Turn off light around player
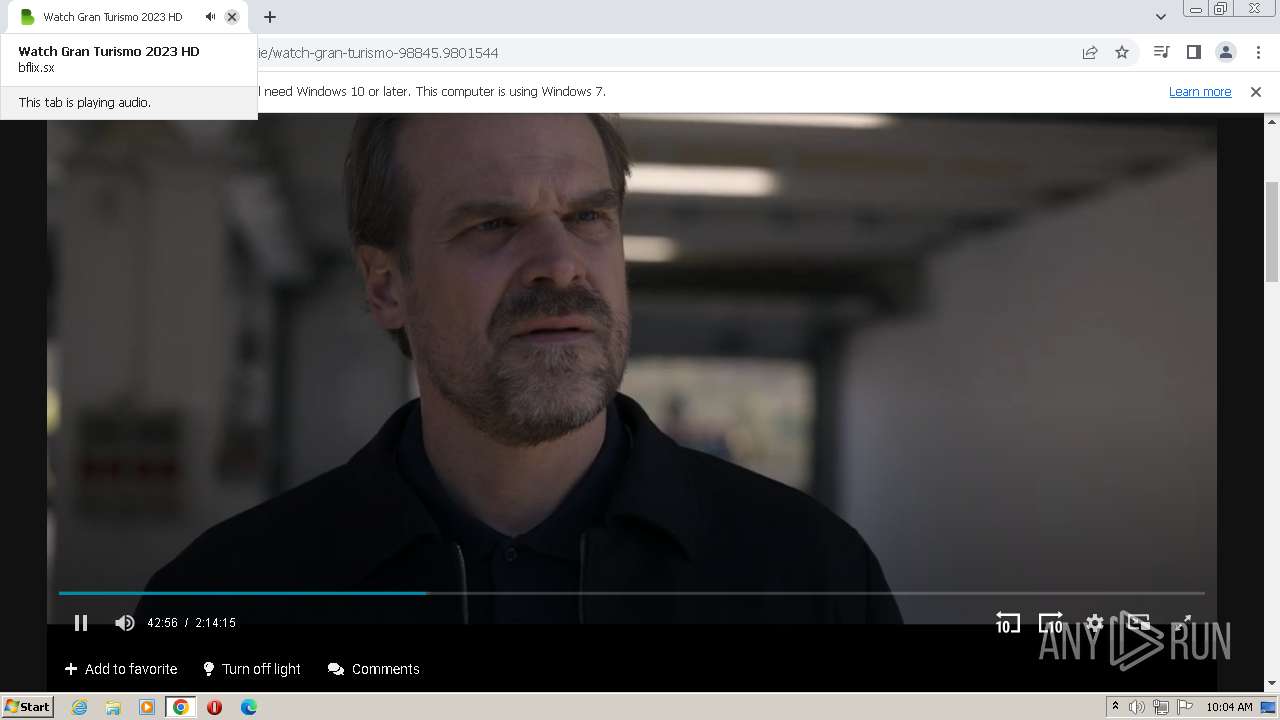The height and width of the screenshot is (720, 1280). (x=251, y=669)
